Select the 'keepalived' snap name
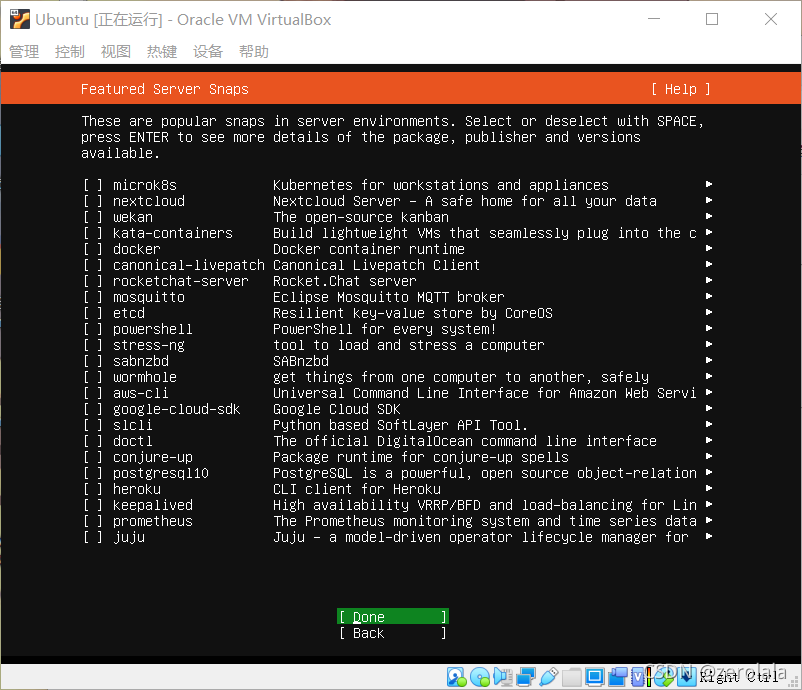The height and width of the screenshot is (690, 802). 152,505
